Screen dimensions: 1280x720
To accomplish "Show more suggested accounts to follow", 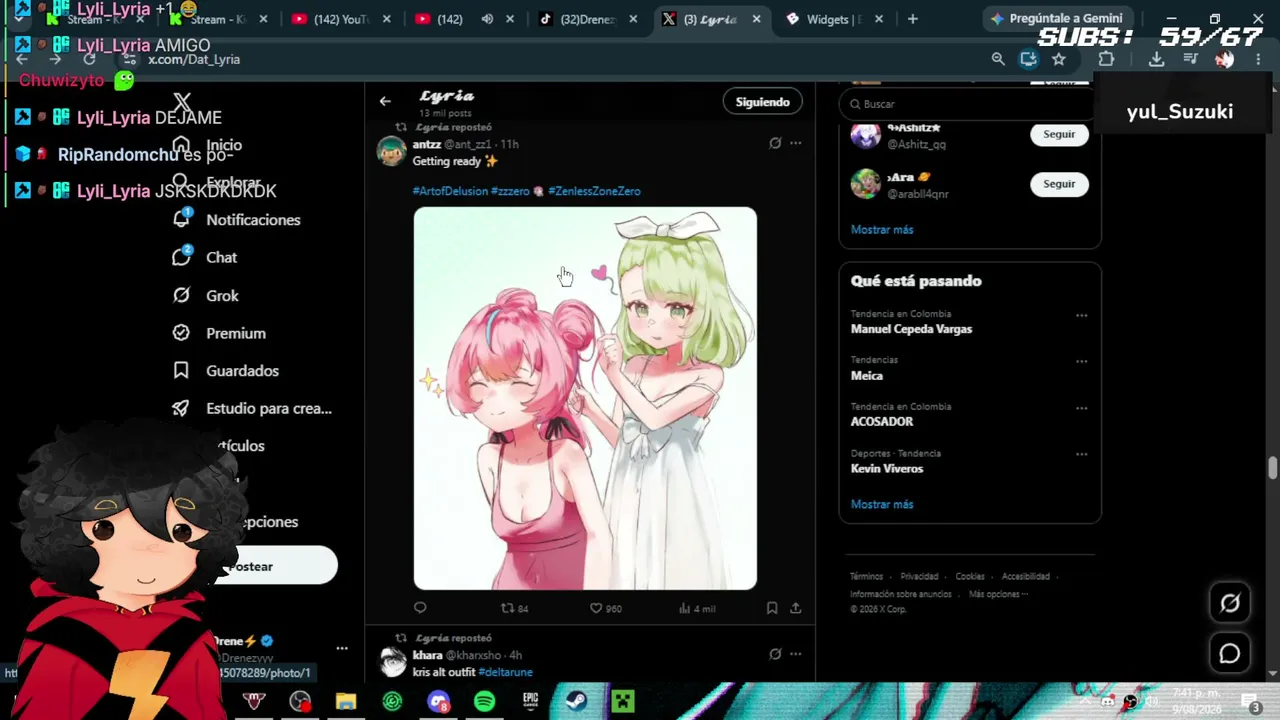I will click(882, 230).
